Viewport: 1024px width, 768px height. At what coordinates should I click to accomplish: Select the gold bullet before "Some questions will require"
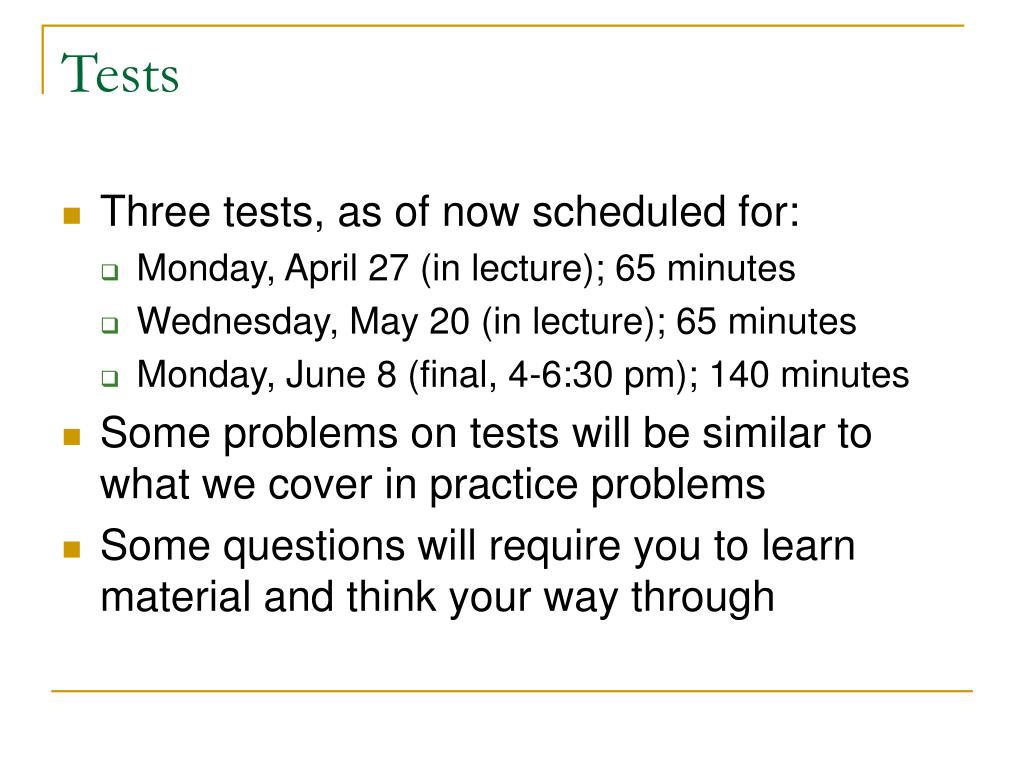(72, 549)
